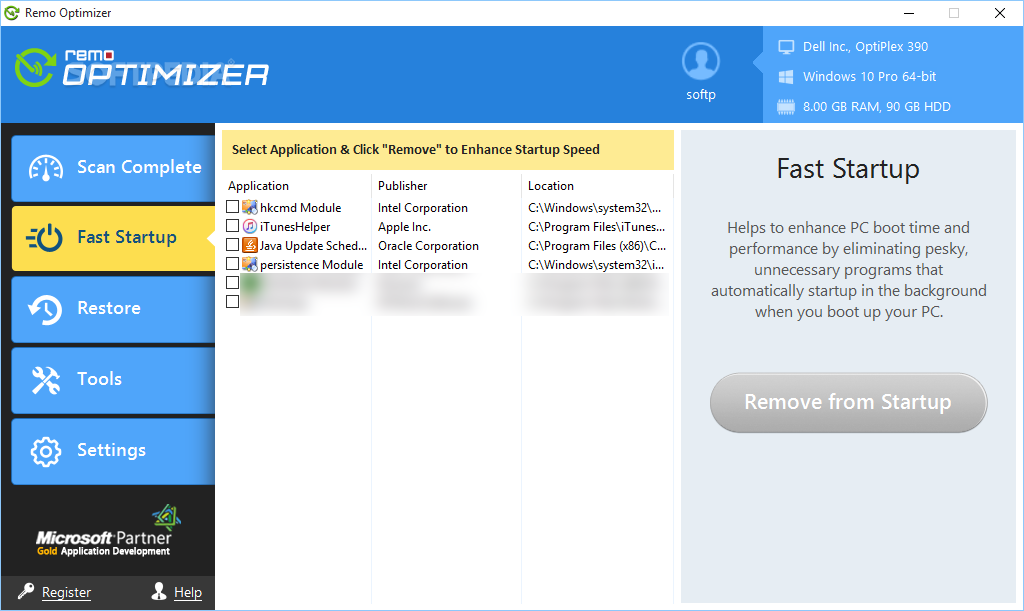Click hkcmd row C:\Windows\system32 location

[594, 208]
